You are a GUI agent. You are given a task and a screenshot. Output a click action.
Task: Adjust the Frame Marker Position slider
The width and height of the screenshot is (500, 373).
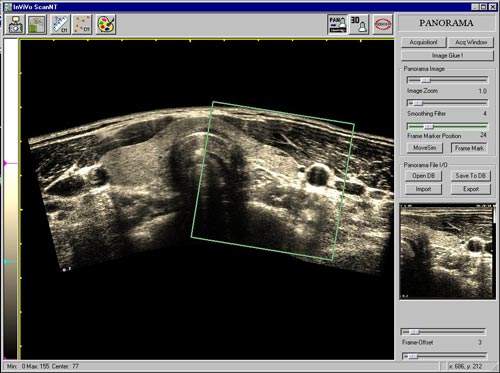[x=447, y=126]
